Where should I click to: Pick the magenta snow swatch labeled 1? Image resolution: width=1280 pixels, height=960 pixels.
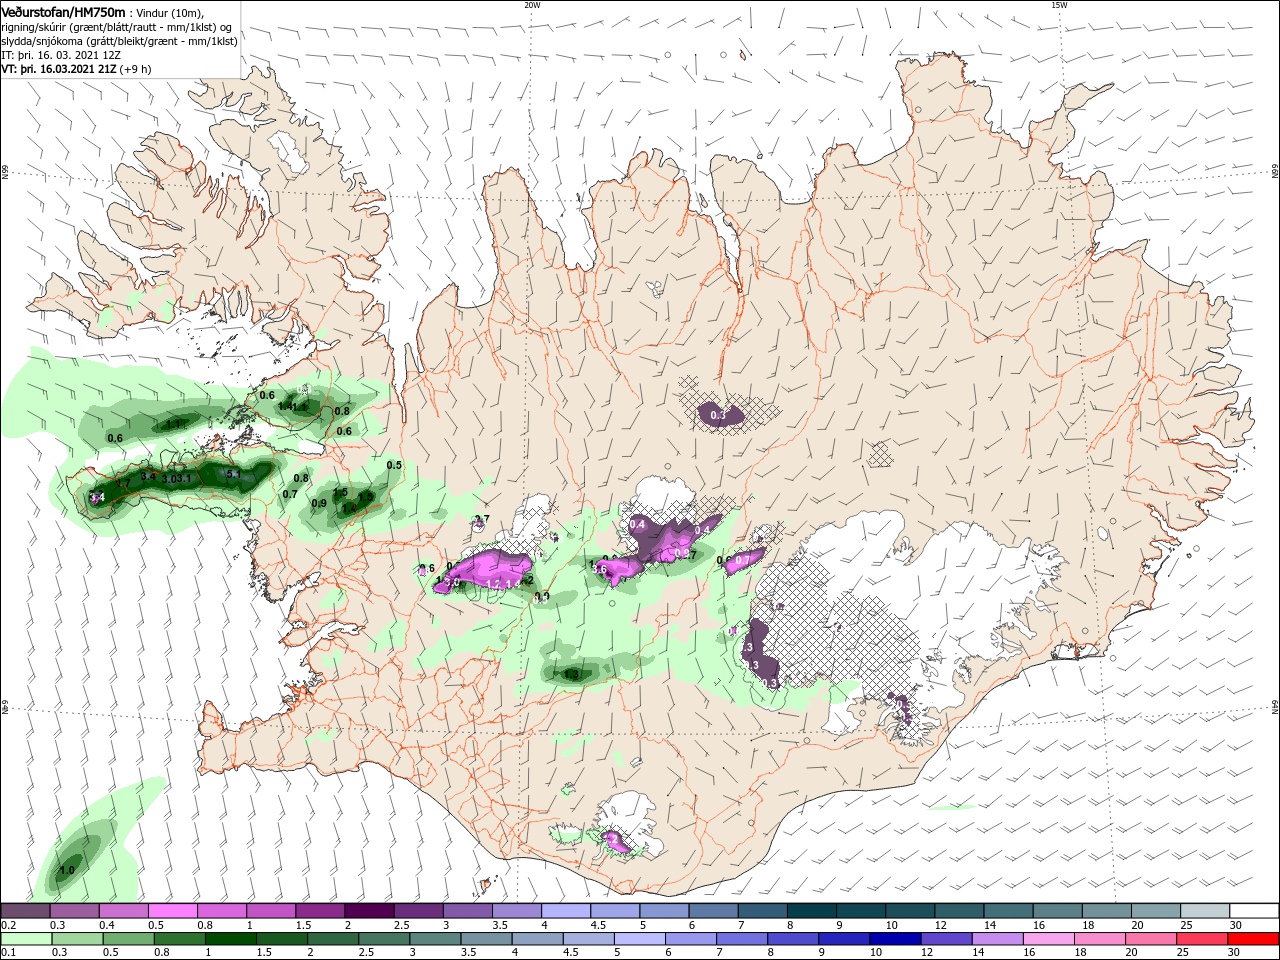point(271,911)
